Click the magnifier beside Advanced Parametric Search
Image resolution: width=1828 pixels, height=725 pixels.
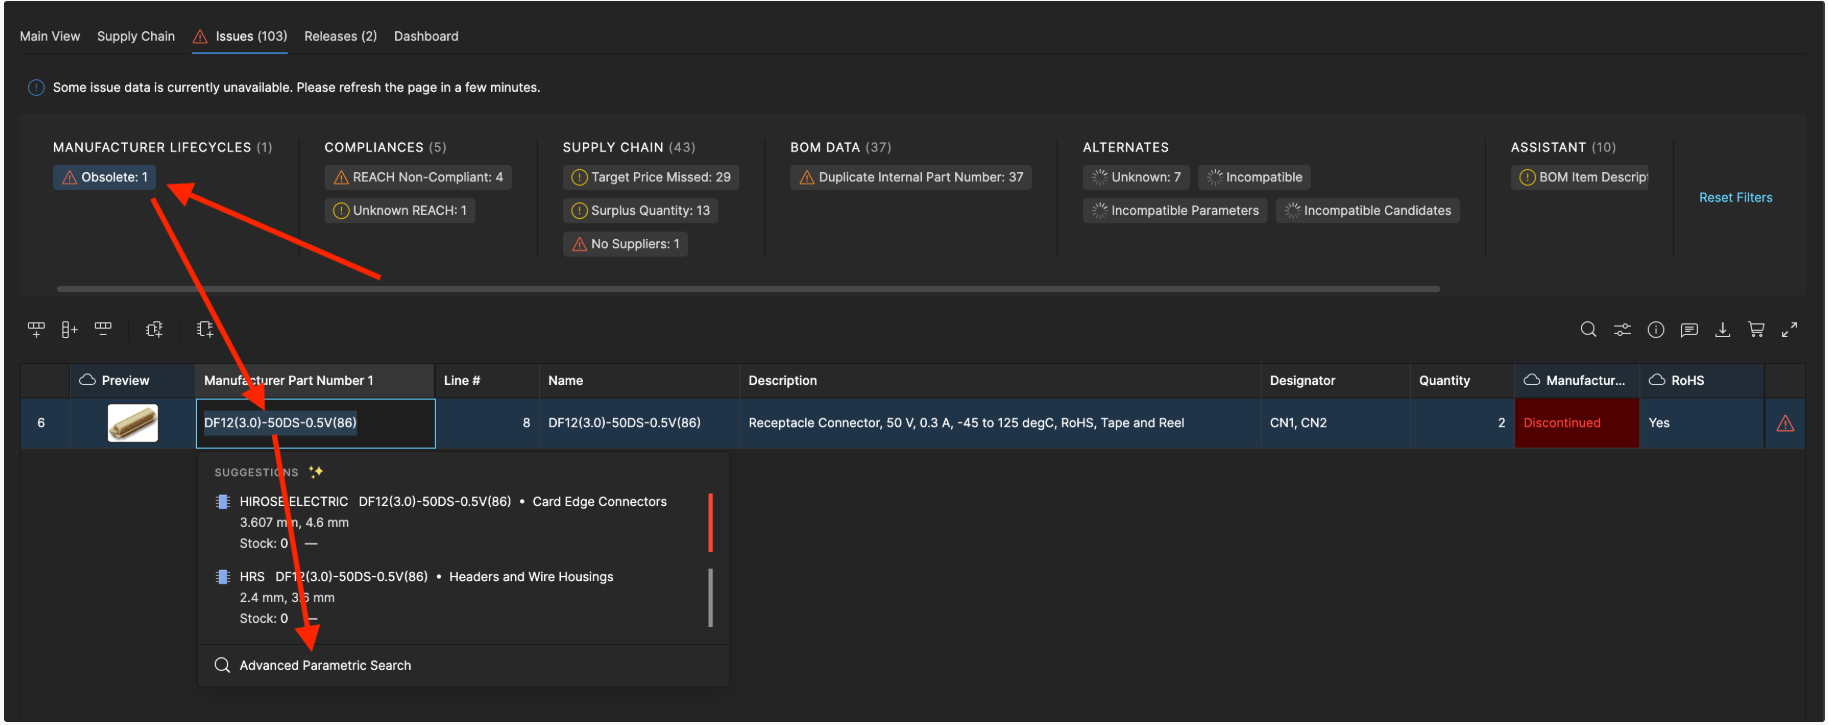tap(222, 665)
